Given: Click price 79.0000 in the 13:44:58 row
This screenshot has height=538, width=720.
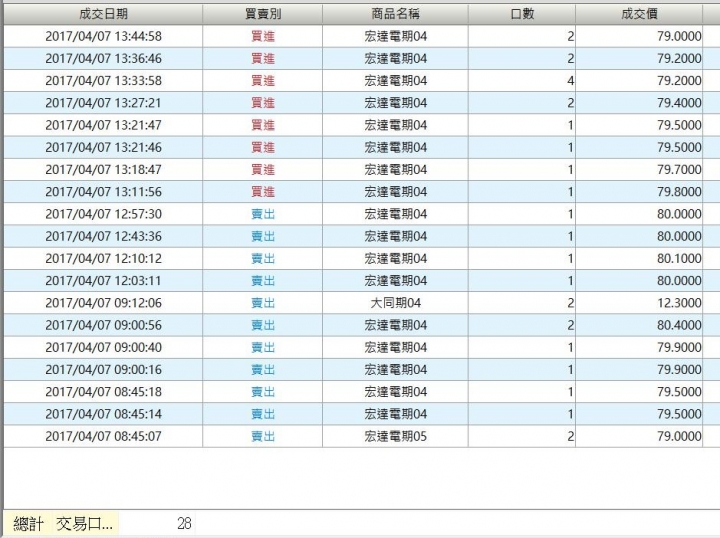Looking at the screenshot, I should point(679,36).
